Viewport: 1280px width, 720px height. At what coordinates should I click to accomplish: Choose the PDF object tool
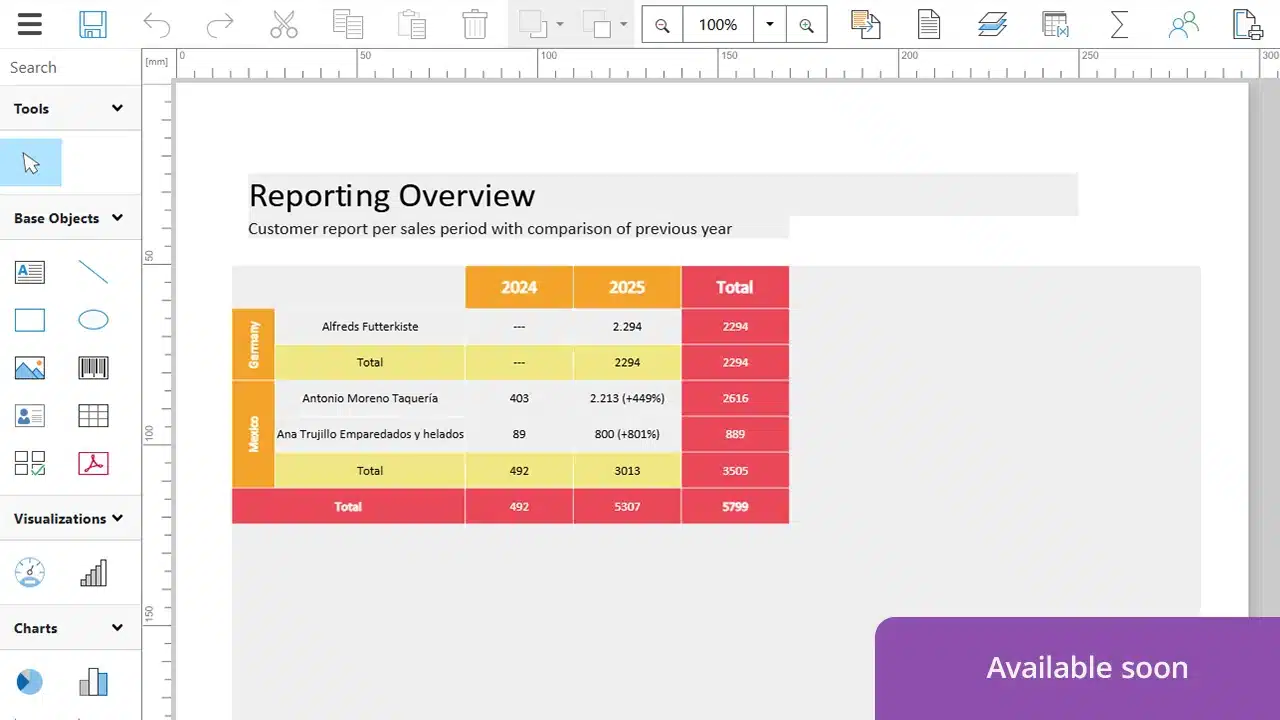tap(93, 463)
